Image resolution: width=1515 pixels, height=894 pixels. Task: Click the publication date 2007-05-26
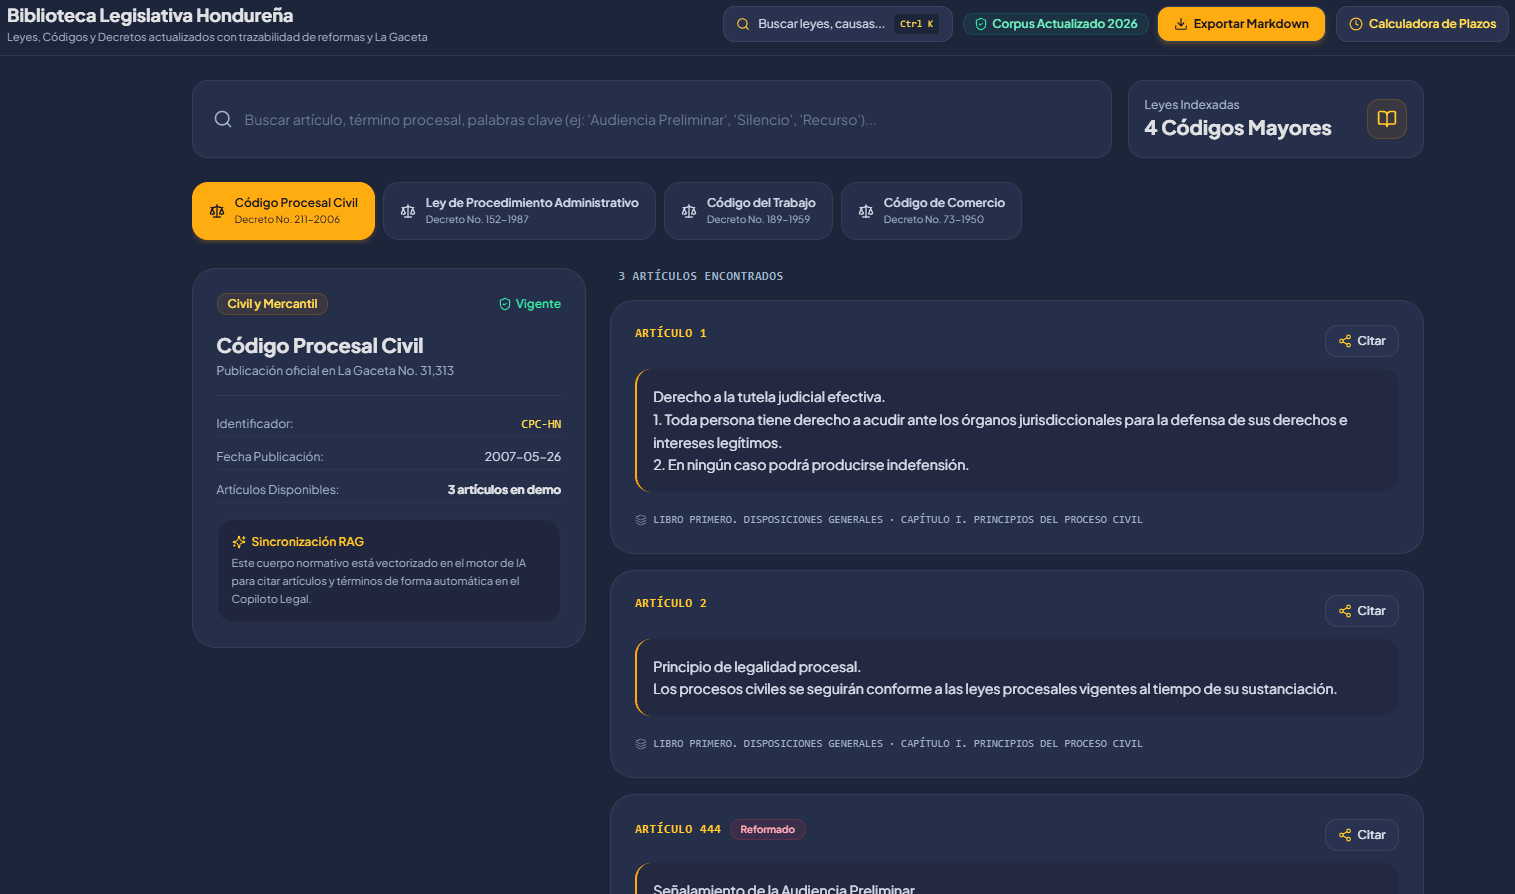point(523,457)
